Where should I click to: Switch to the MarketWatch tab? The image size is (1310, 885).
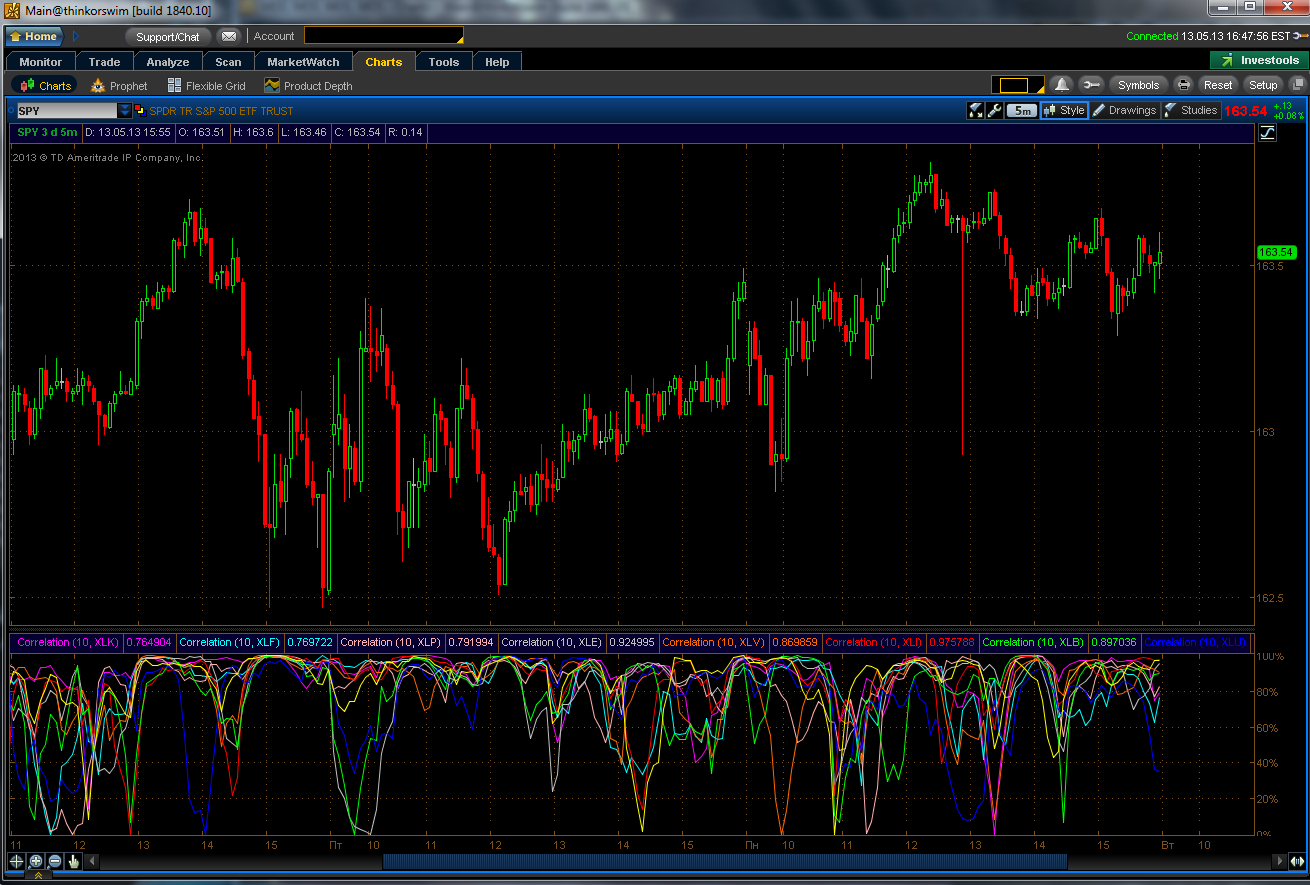pyautogui.click(x=303, y=62)
